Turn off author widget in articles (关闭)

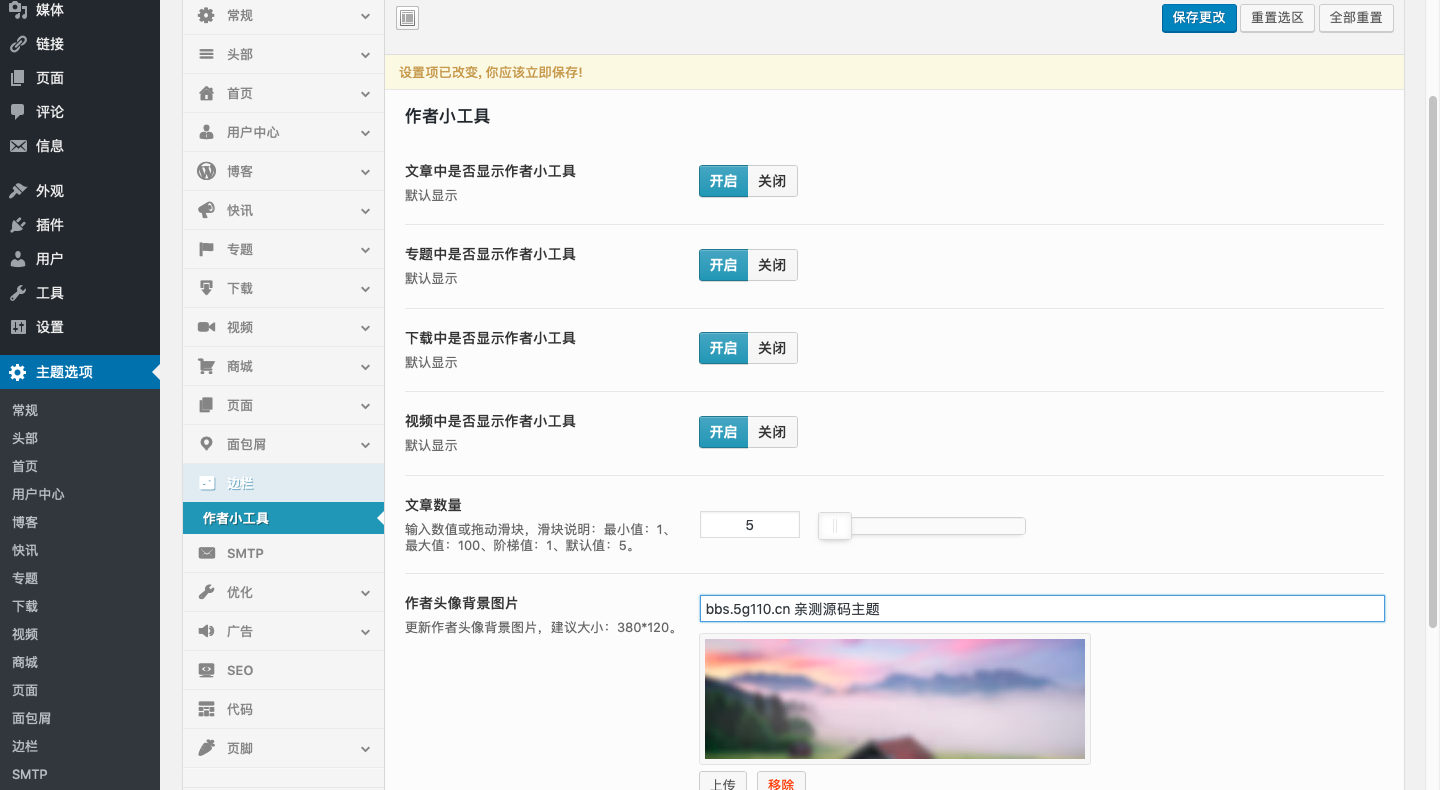point(772,181)
